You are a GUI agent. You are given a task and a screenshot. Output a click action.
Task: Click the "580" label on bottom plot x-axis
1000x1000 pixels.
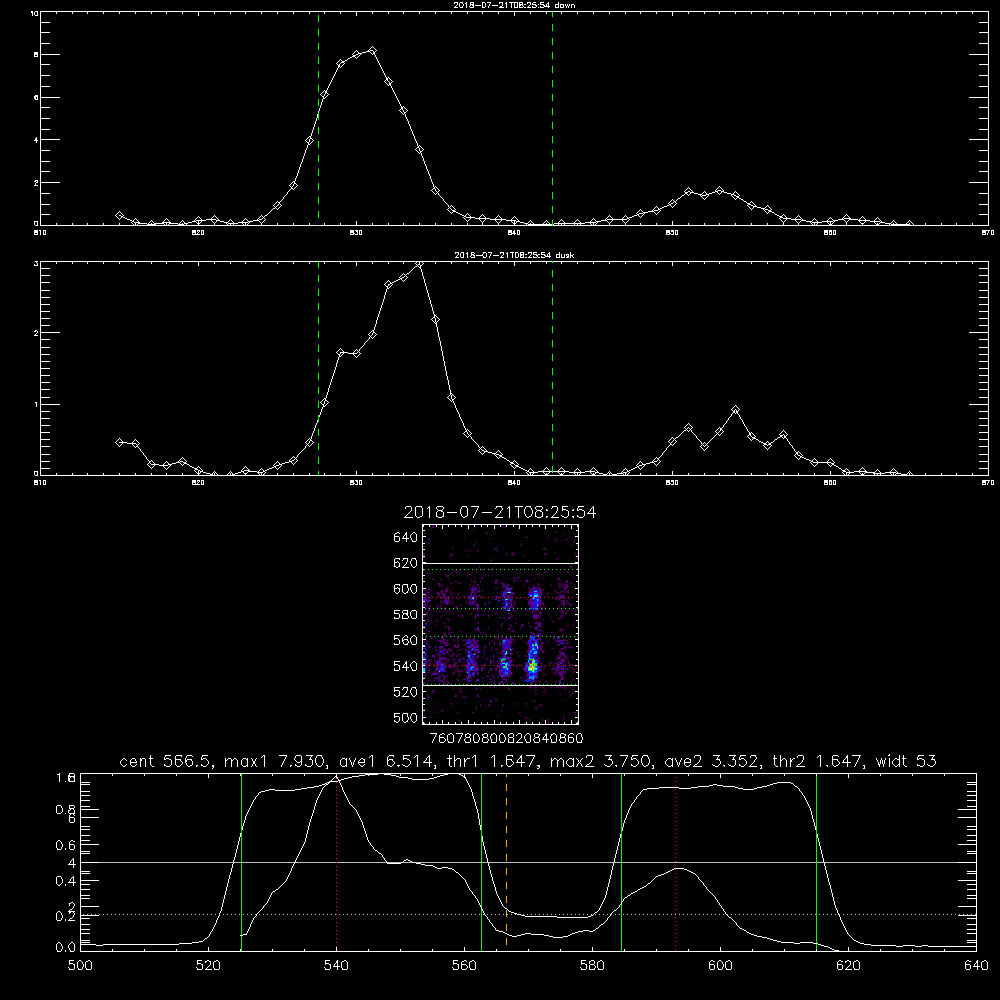592,966
